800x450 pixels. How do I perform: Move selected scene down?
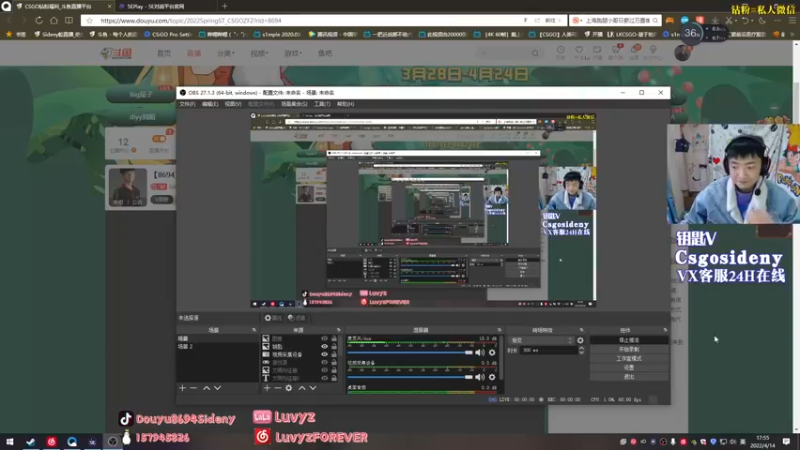[217, 388]
